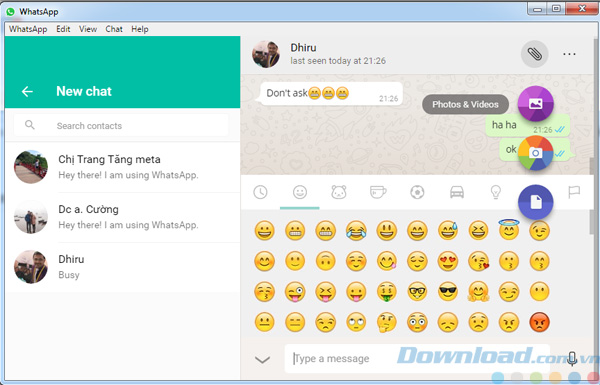Click the Photos & Videos tooltip label

pyautogui.click(x=465, y=104)
